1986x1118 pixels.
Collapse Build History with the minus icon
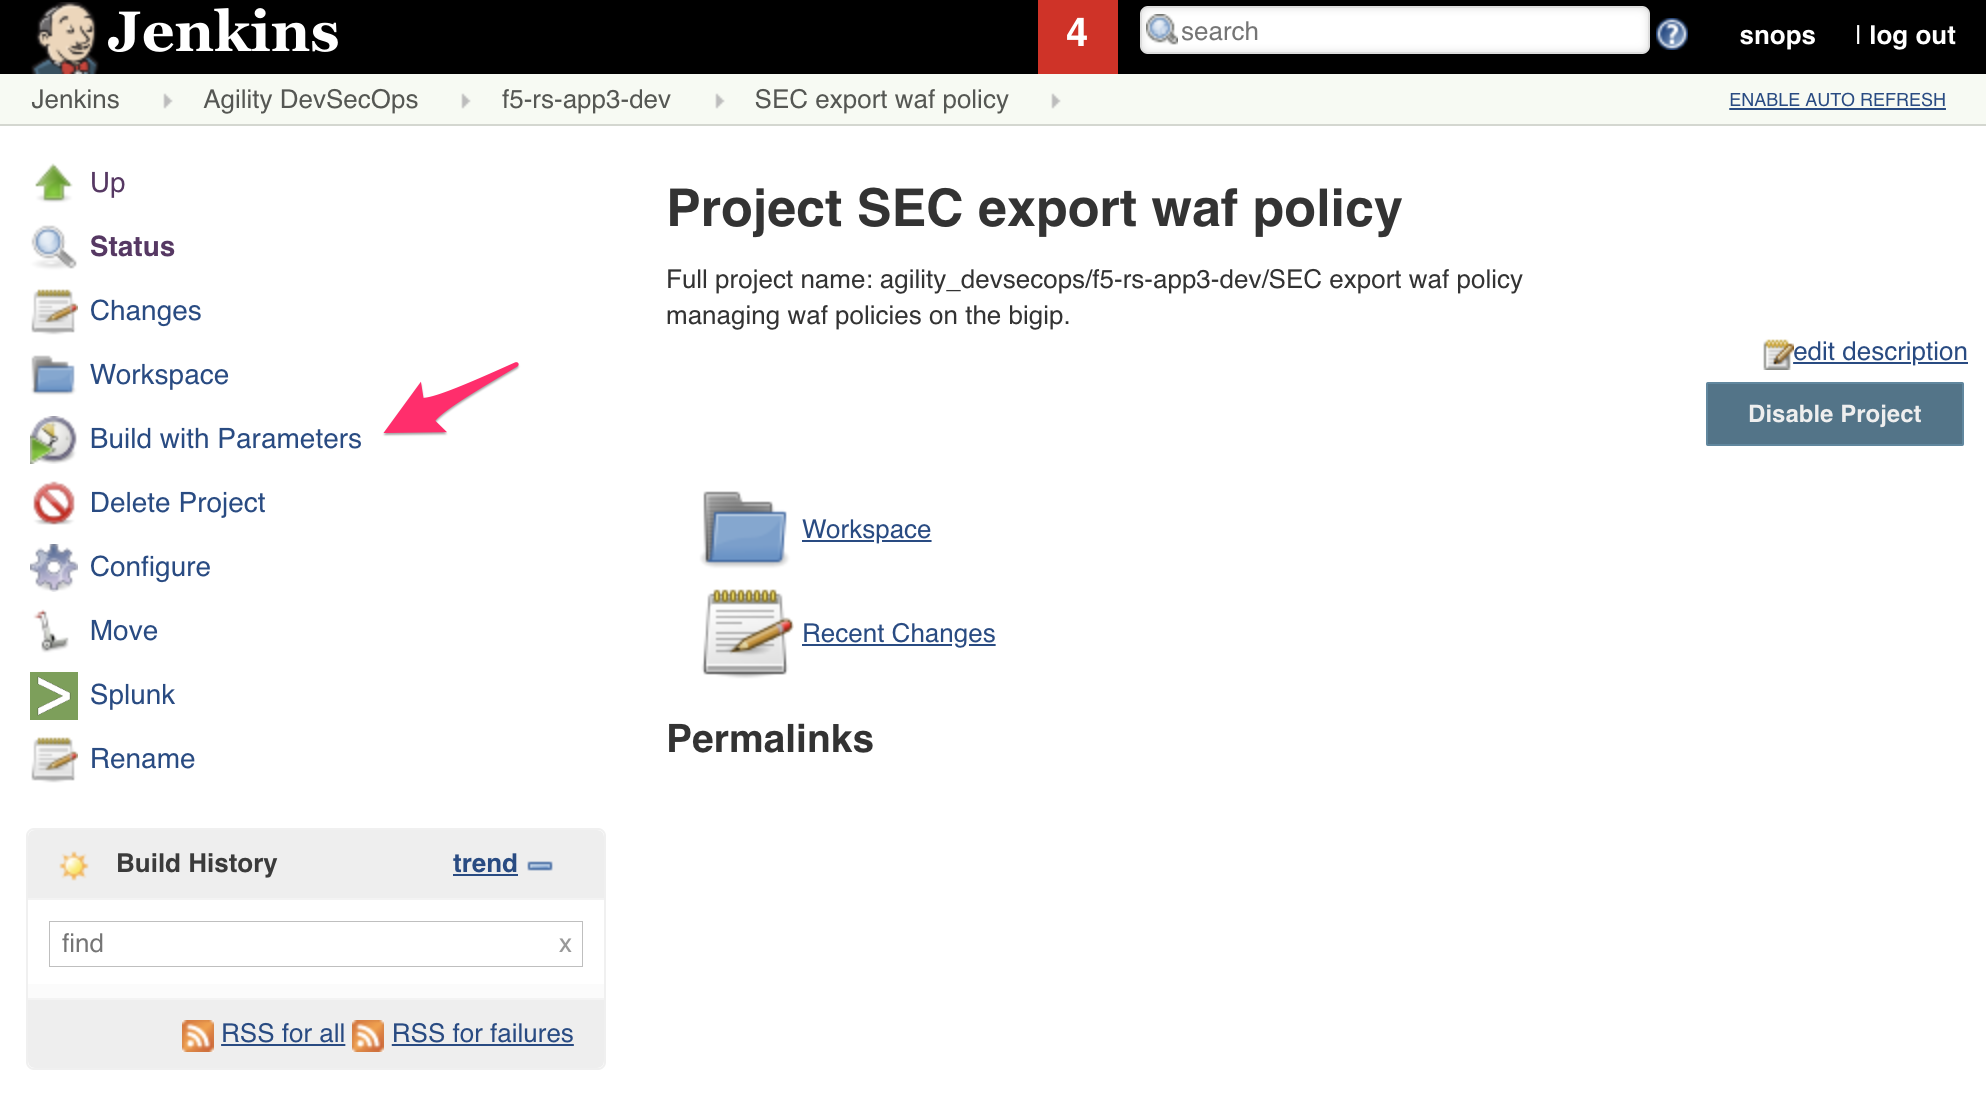pos(540,865)
